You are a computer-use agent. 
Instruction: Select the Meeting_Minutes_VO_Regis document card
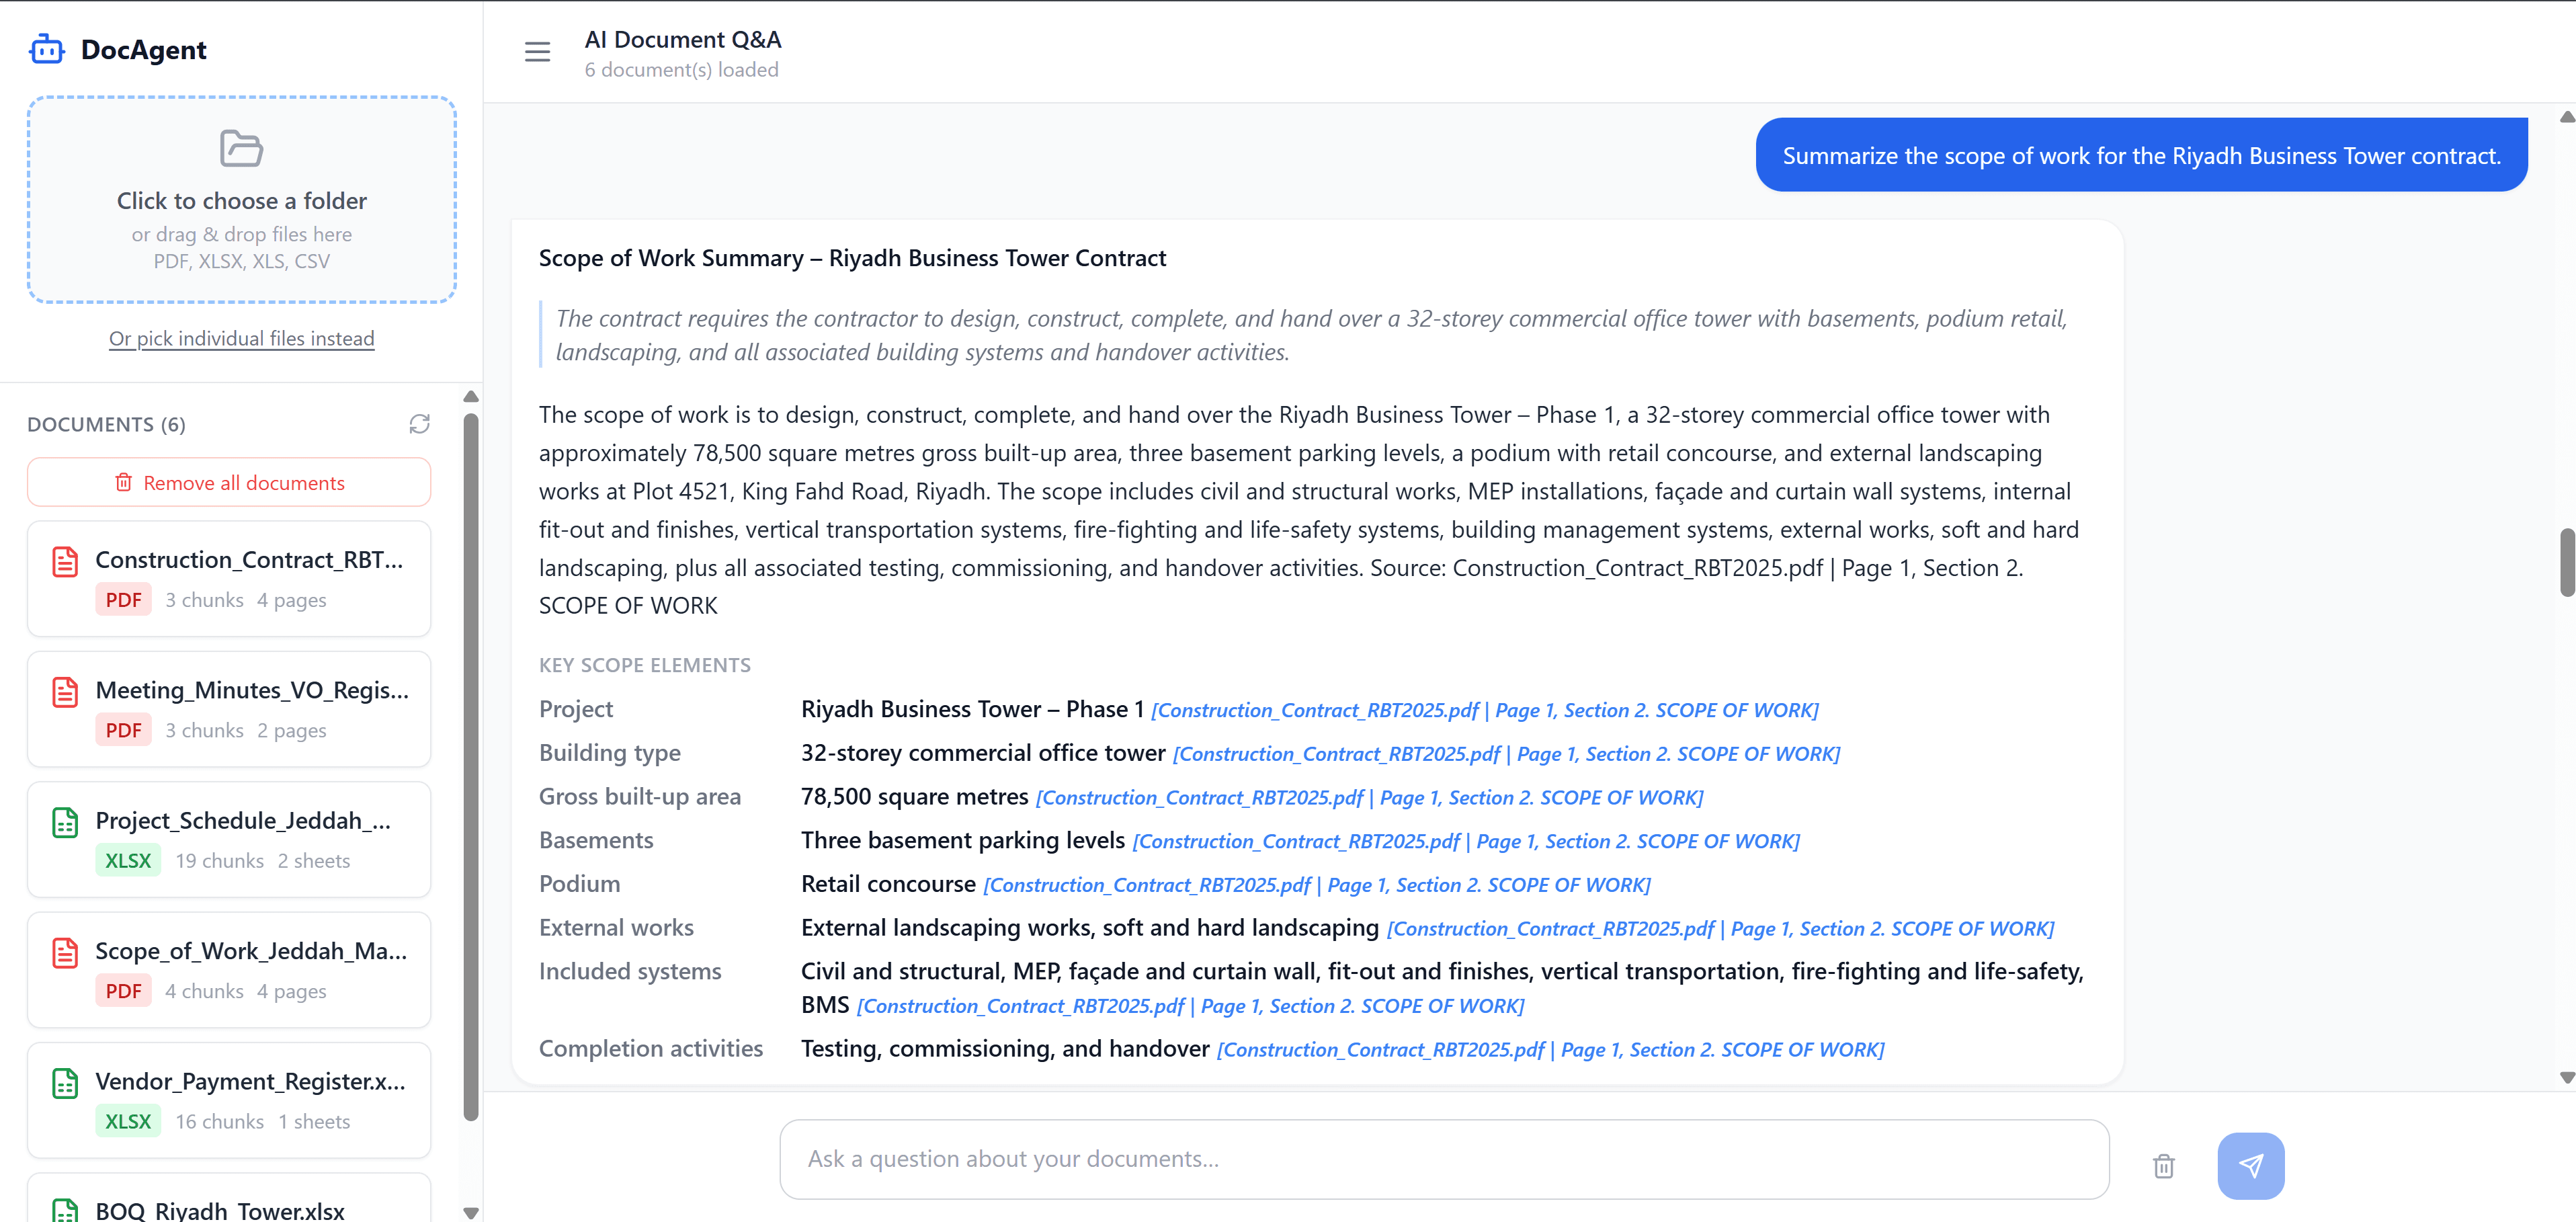coord(229,709)
